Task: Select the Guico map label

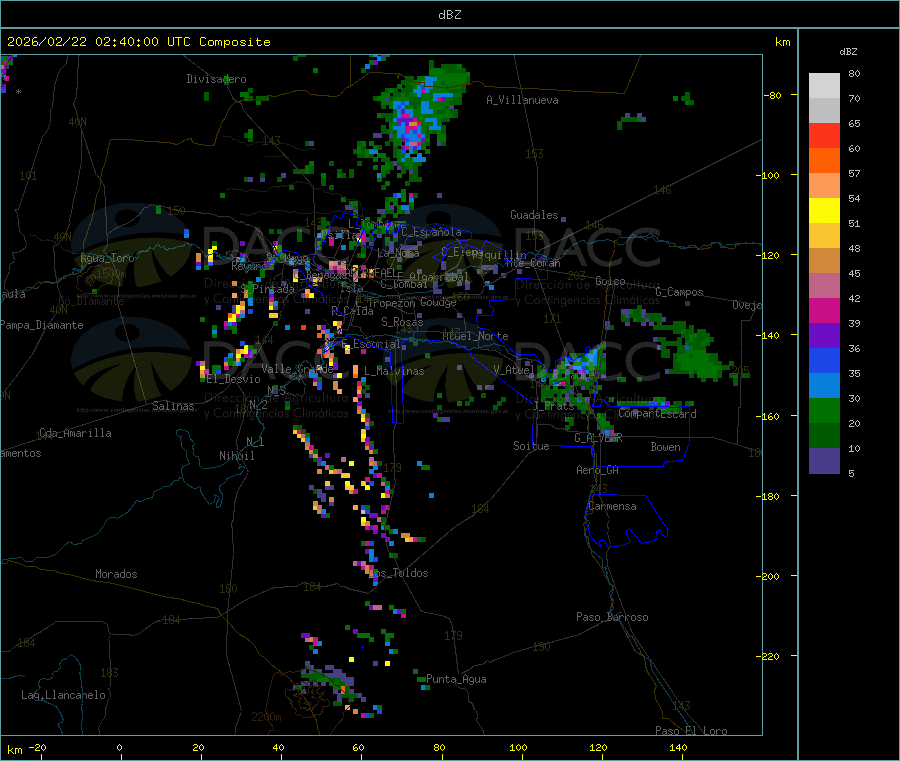Action: tap(610, 281)
